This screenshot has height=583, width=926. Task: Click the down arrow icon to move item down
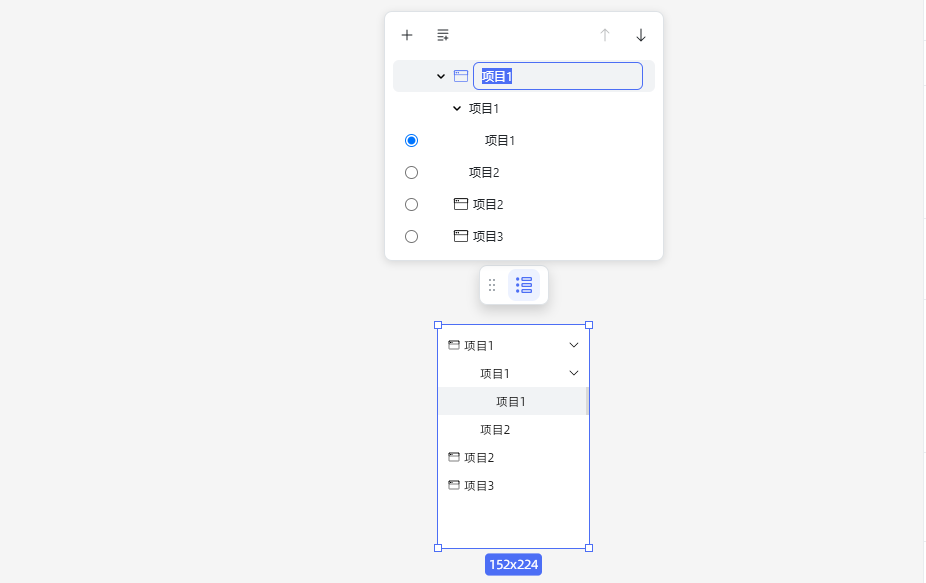coord(640,35)
